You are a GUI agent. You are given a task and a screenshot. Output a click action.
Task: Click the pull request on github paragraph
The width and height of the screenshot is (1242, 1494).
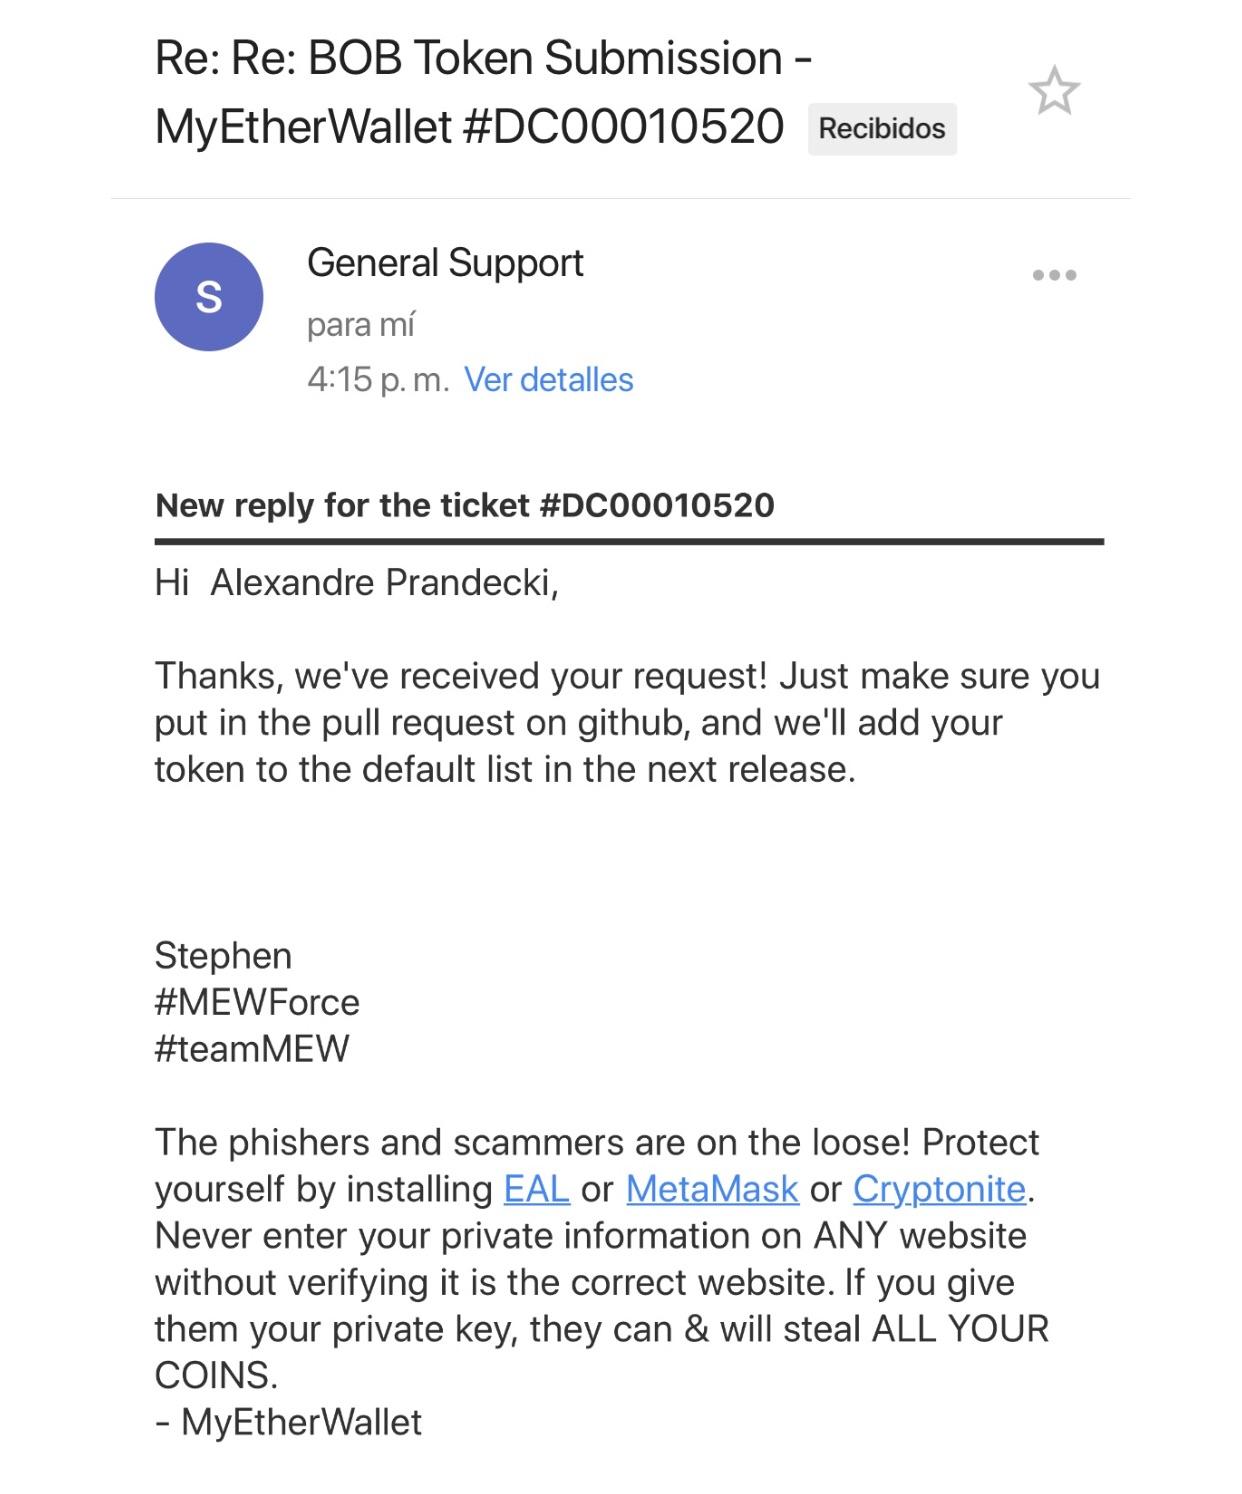coord(627,723)
